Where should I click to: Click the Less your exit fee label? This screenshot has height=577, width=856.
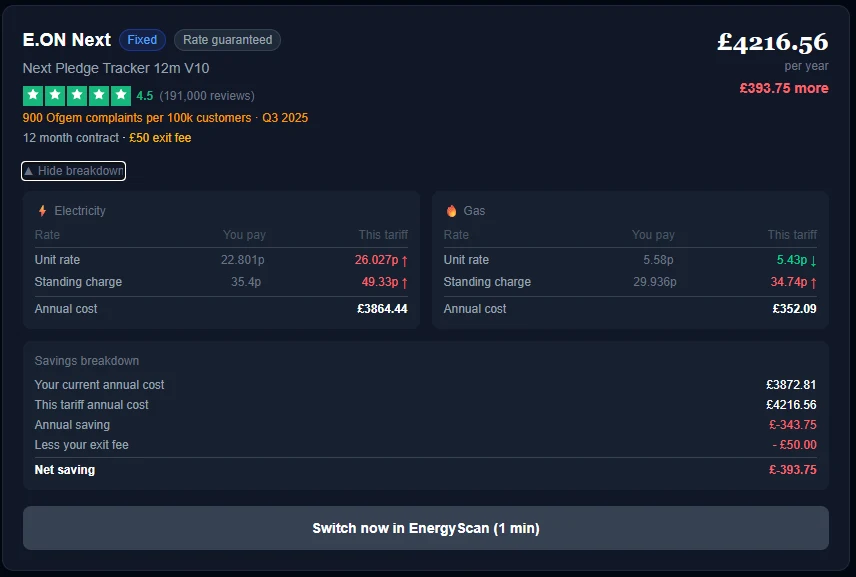pos(82,445)
